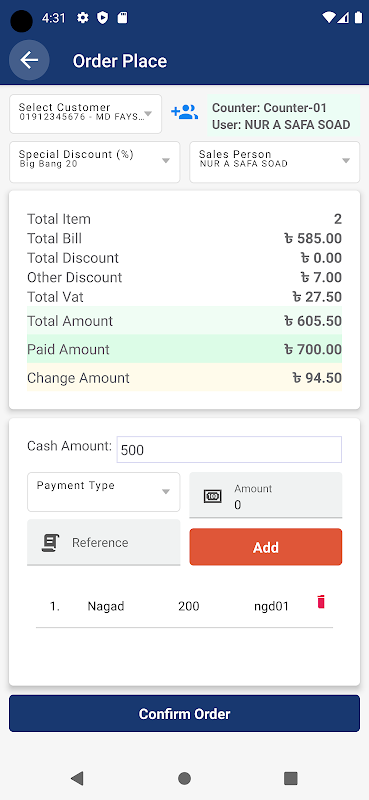Select the Amount field showing 0
Viewport: 369px width, 800px height.
point(265,495)
